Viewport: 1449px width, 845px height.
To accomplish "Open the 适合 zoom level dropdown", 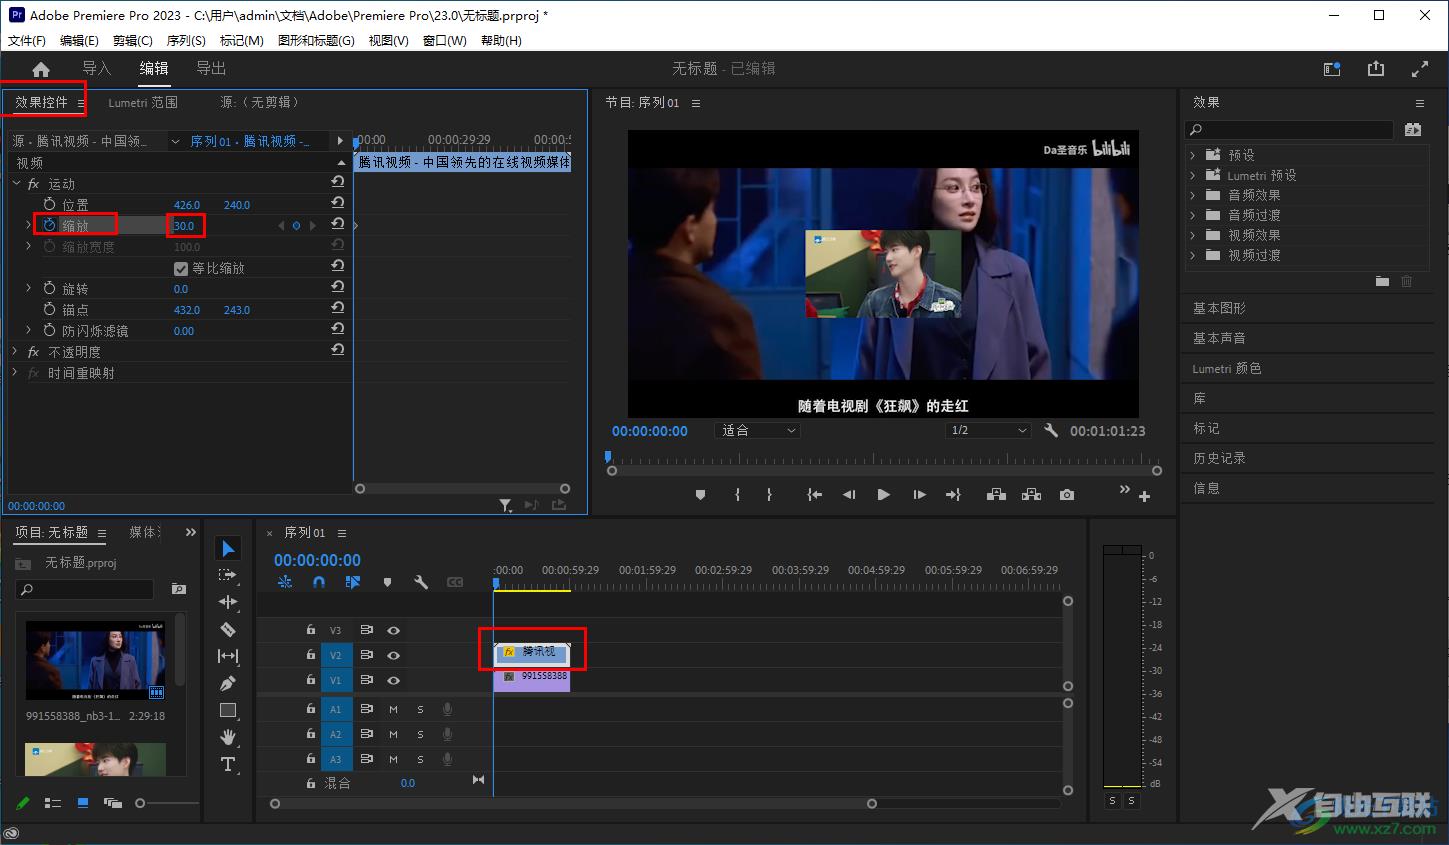I will tap(759, 430).
